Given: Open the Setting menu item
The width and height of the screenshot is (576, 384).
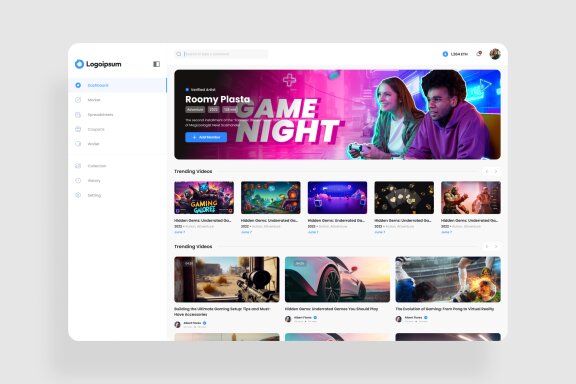Looking at the screenshot, I should coord(118,195).
